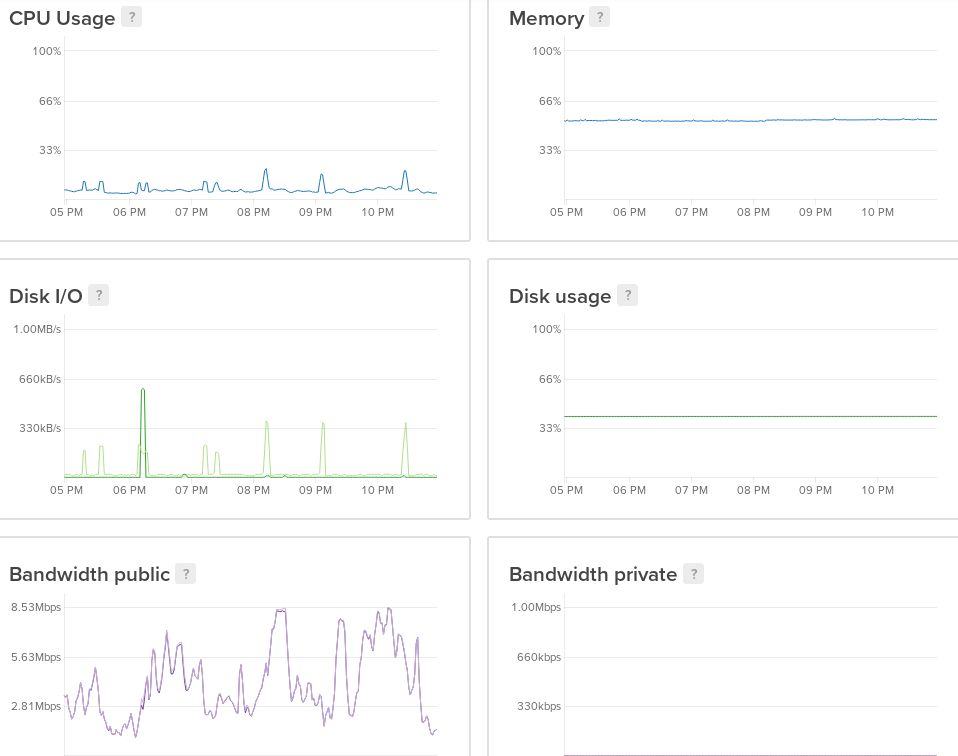958x756 pixels.
Task: Click the question mark beside Bandwidth private
Action: 693,573
